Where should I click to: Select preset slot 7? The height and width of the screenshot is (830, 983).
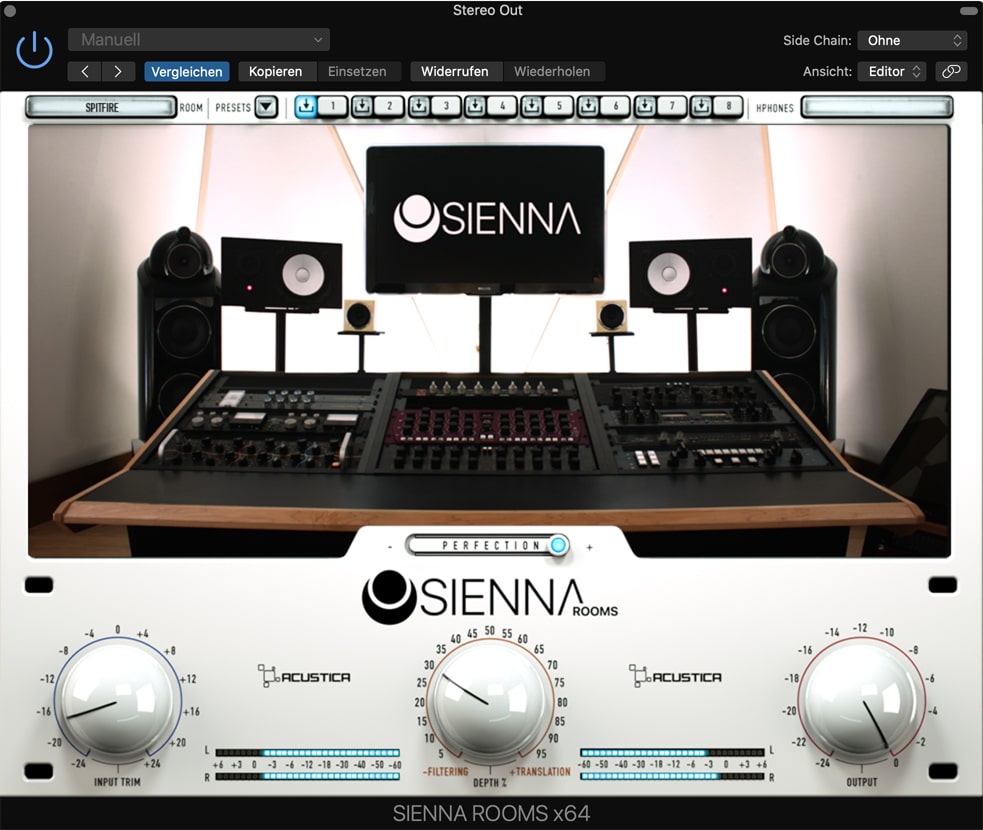[672, 107]
